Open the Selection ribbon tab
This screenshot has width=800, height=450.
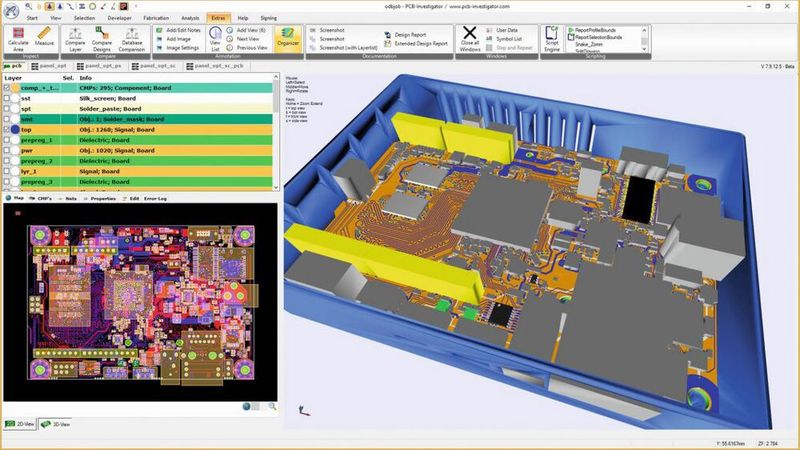click(84, 18)
